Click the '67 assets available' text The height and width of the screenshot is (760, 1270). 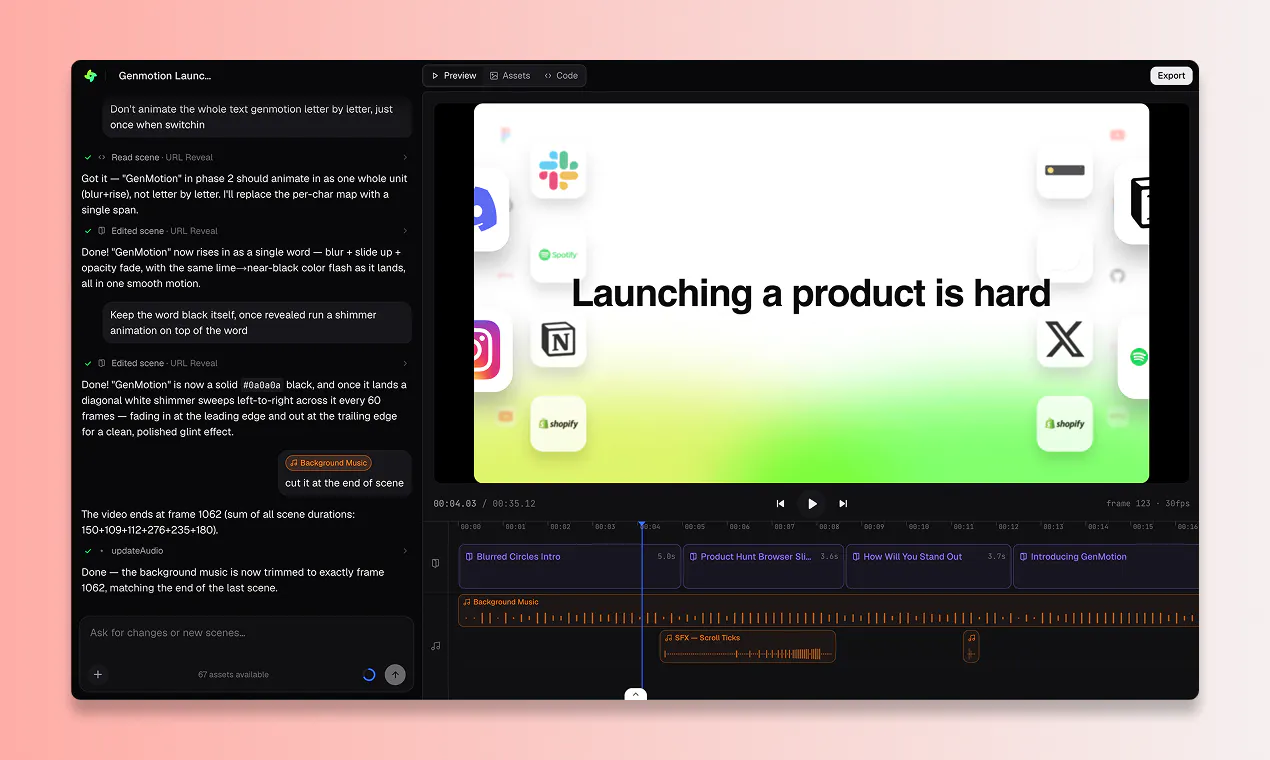click(233, 675)
